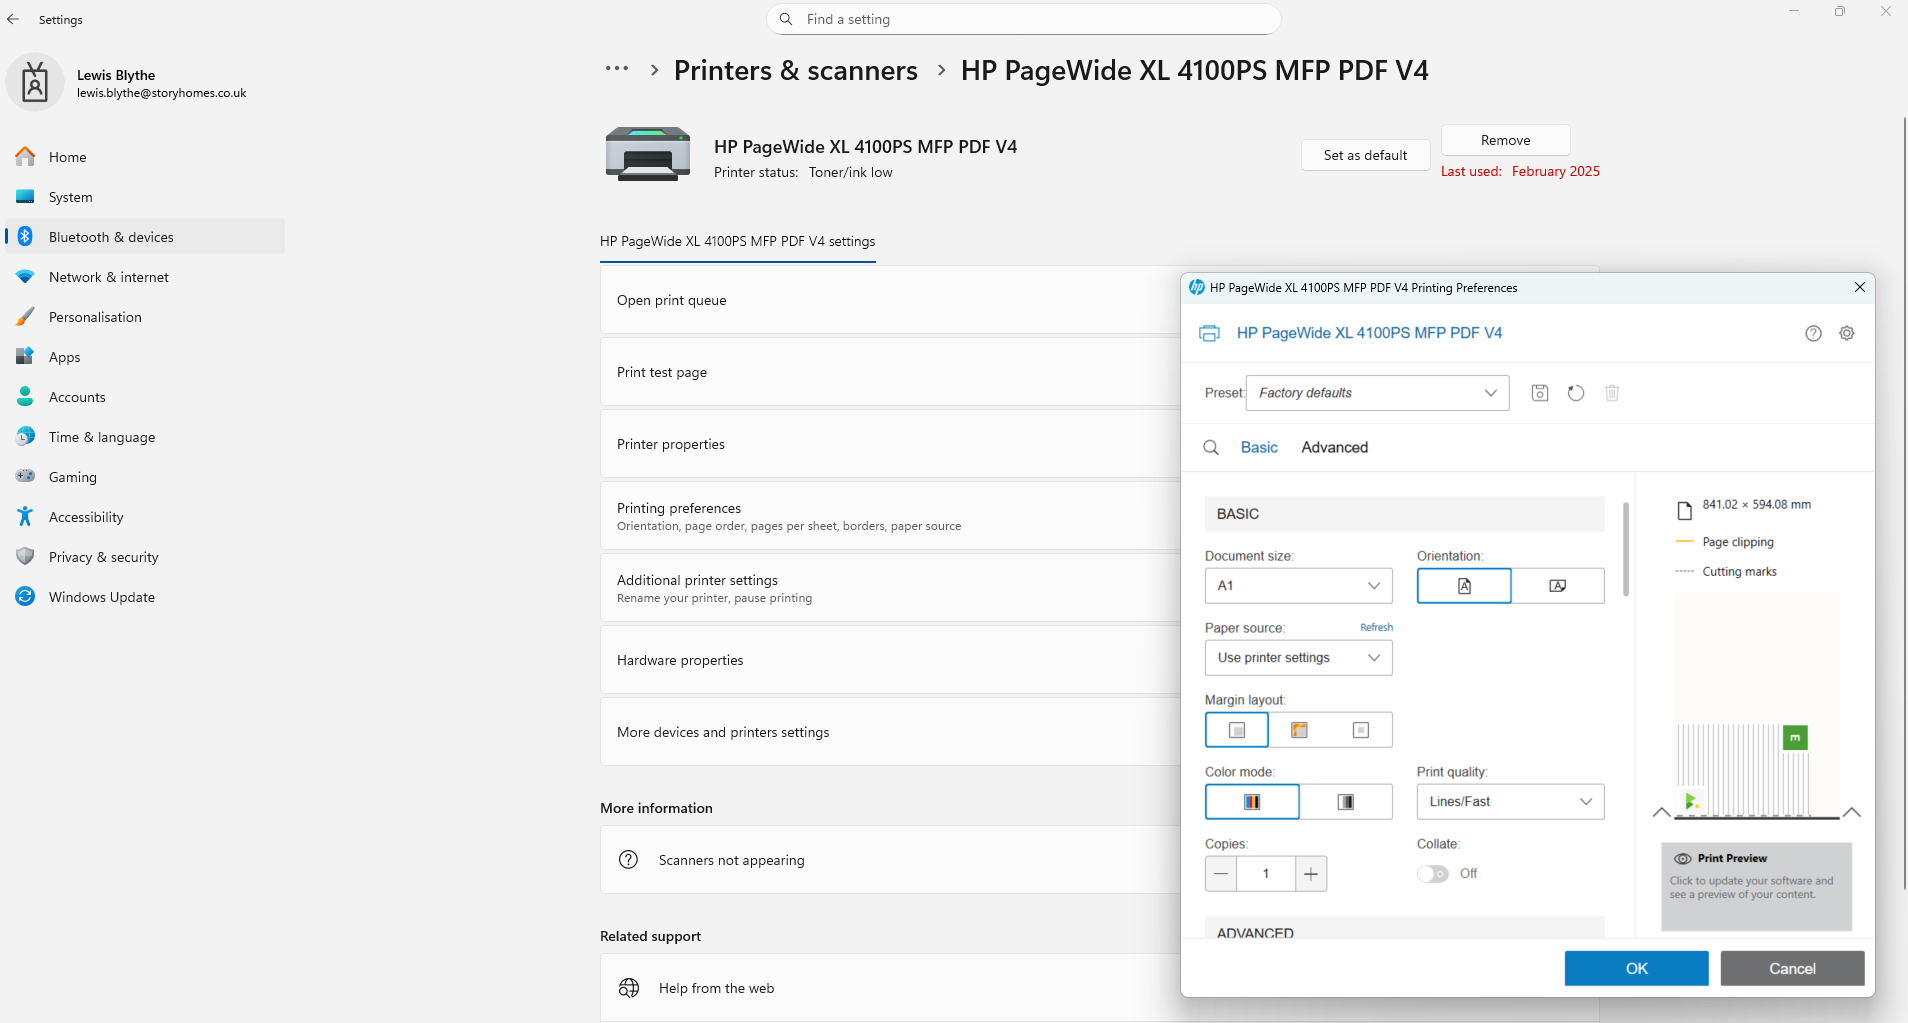Image resolution: width=1908 pixels, height=1023 pixels.
Task: Click OK in Printing Preferences
Action: point(1636,968)
